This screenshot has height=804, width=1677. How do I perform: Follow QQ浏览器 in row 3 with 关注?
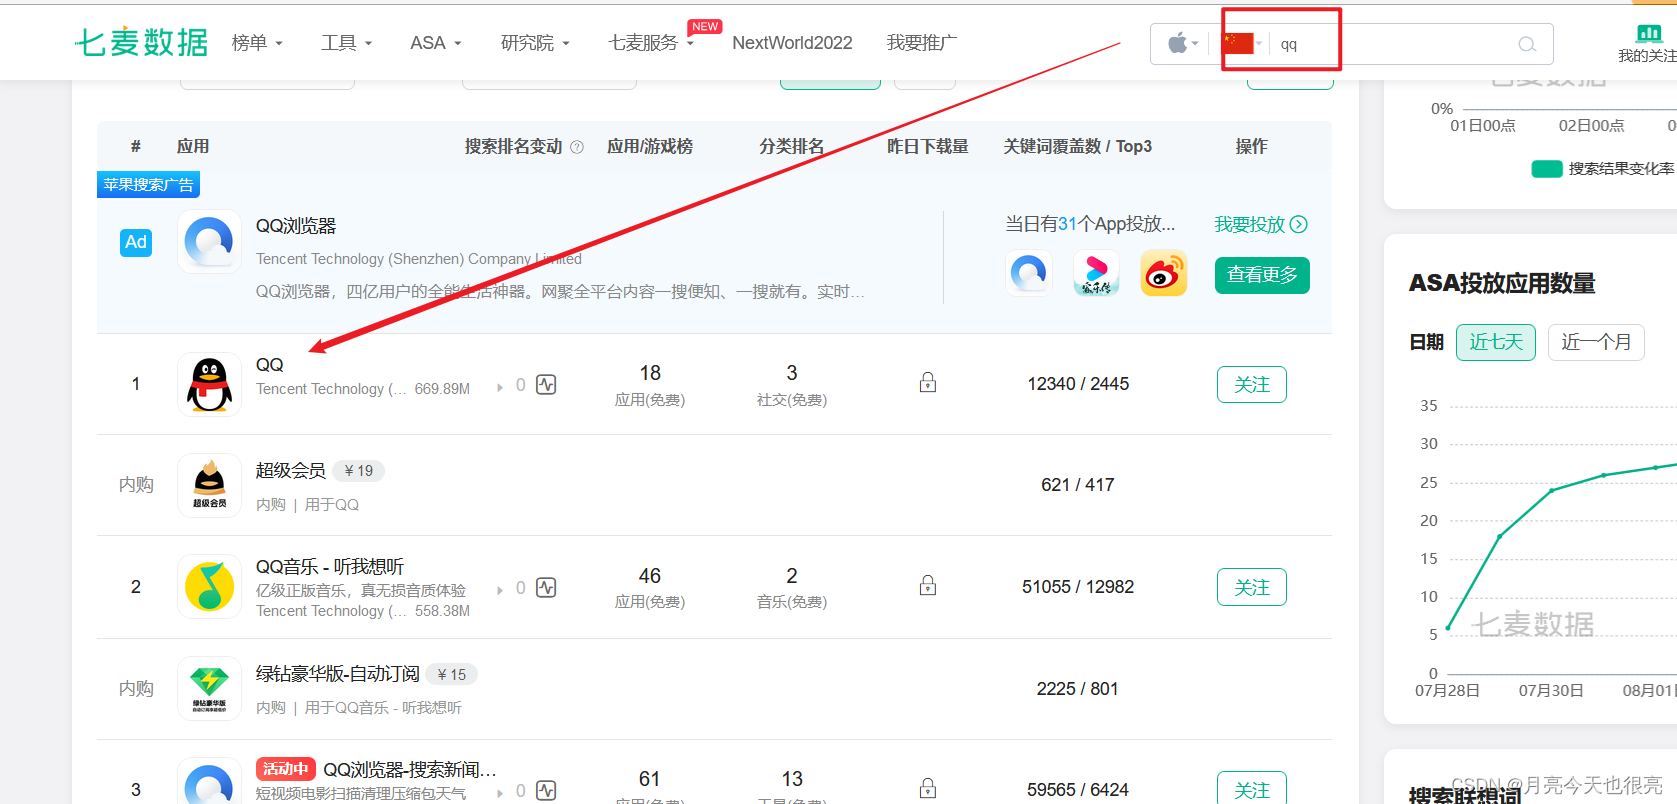point(1252,788)
